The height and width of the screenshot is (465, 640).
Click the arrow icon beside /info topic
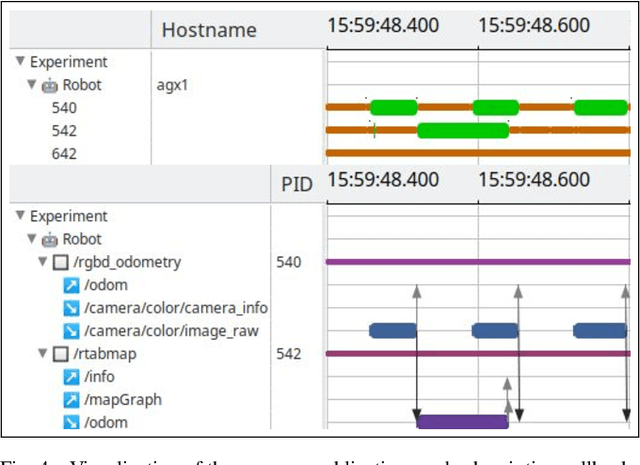pyautogui.click(x=71, y=377)
